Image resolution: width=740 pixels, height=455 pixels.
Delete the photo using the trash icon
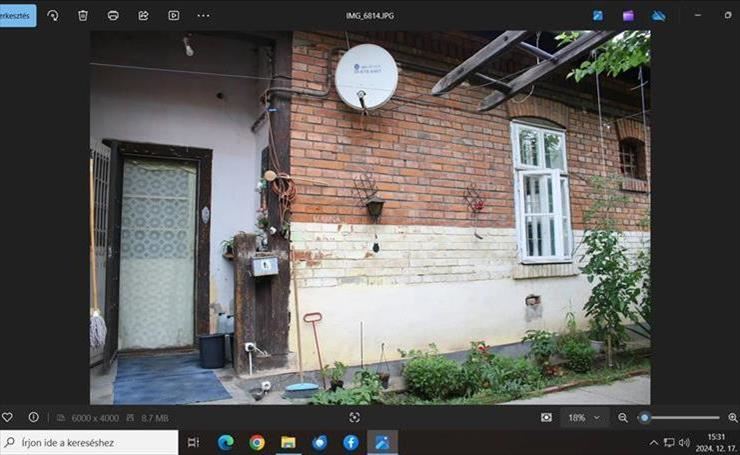[x=83, y=15]
